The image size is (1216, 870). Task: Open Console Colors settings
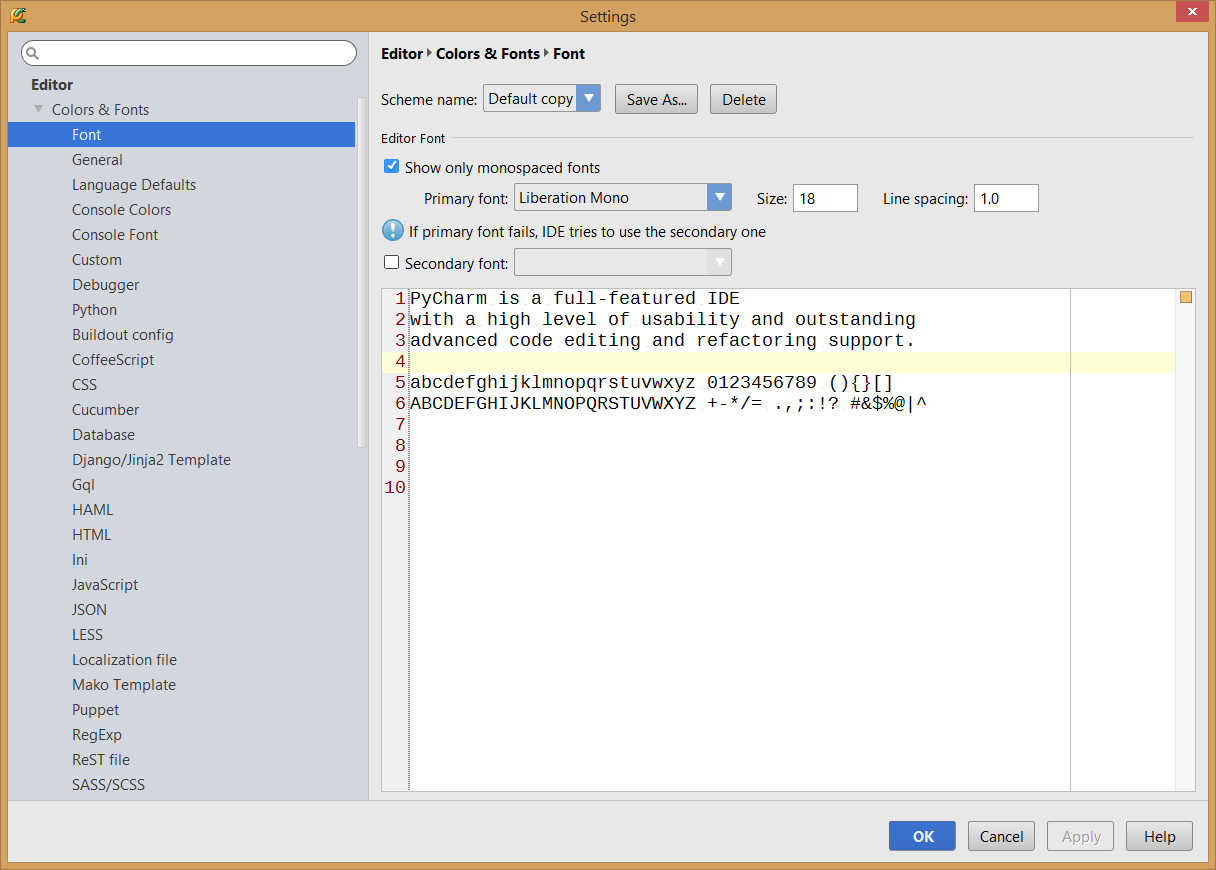tap(121, 209)
